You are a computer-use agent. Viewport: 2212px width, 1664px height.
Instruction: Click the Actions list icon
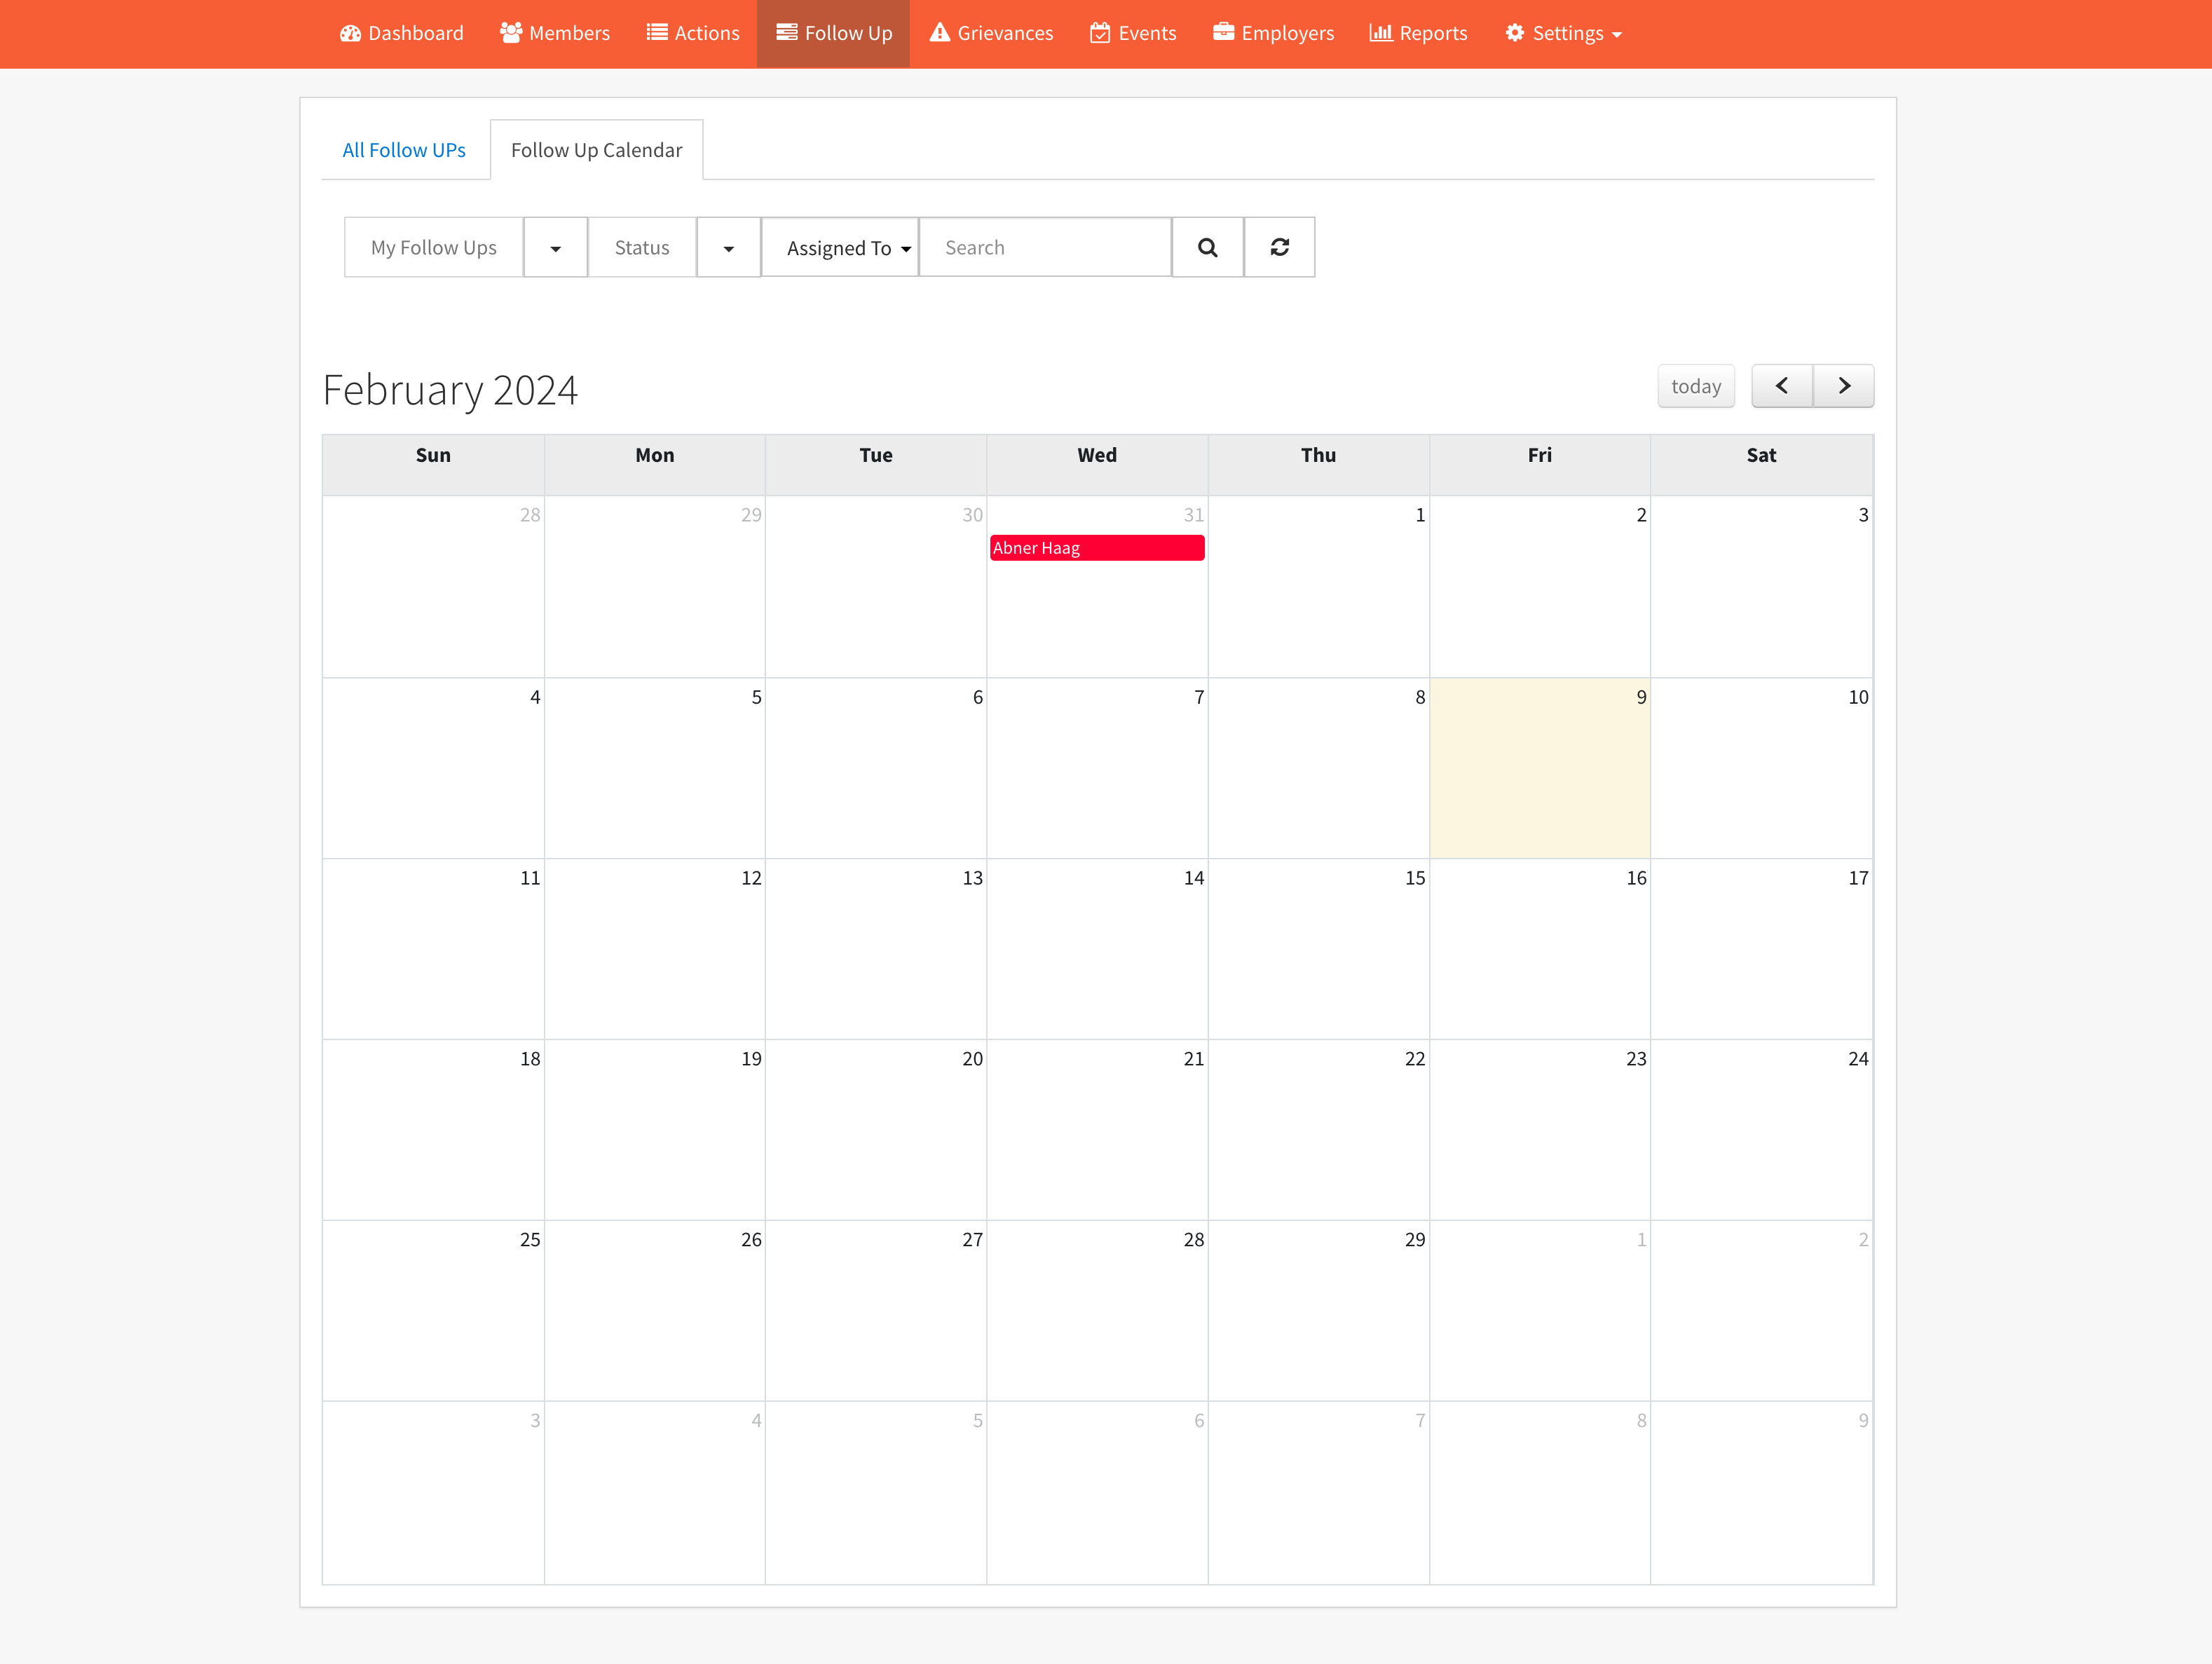(657, 33)
